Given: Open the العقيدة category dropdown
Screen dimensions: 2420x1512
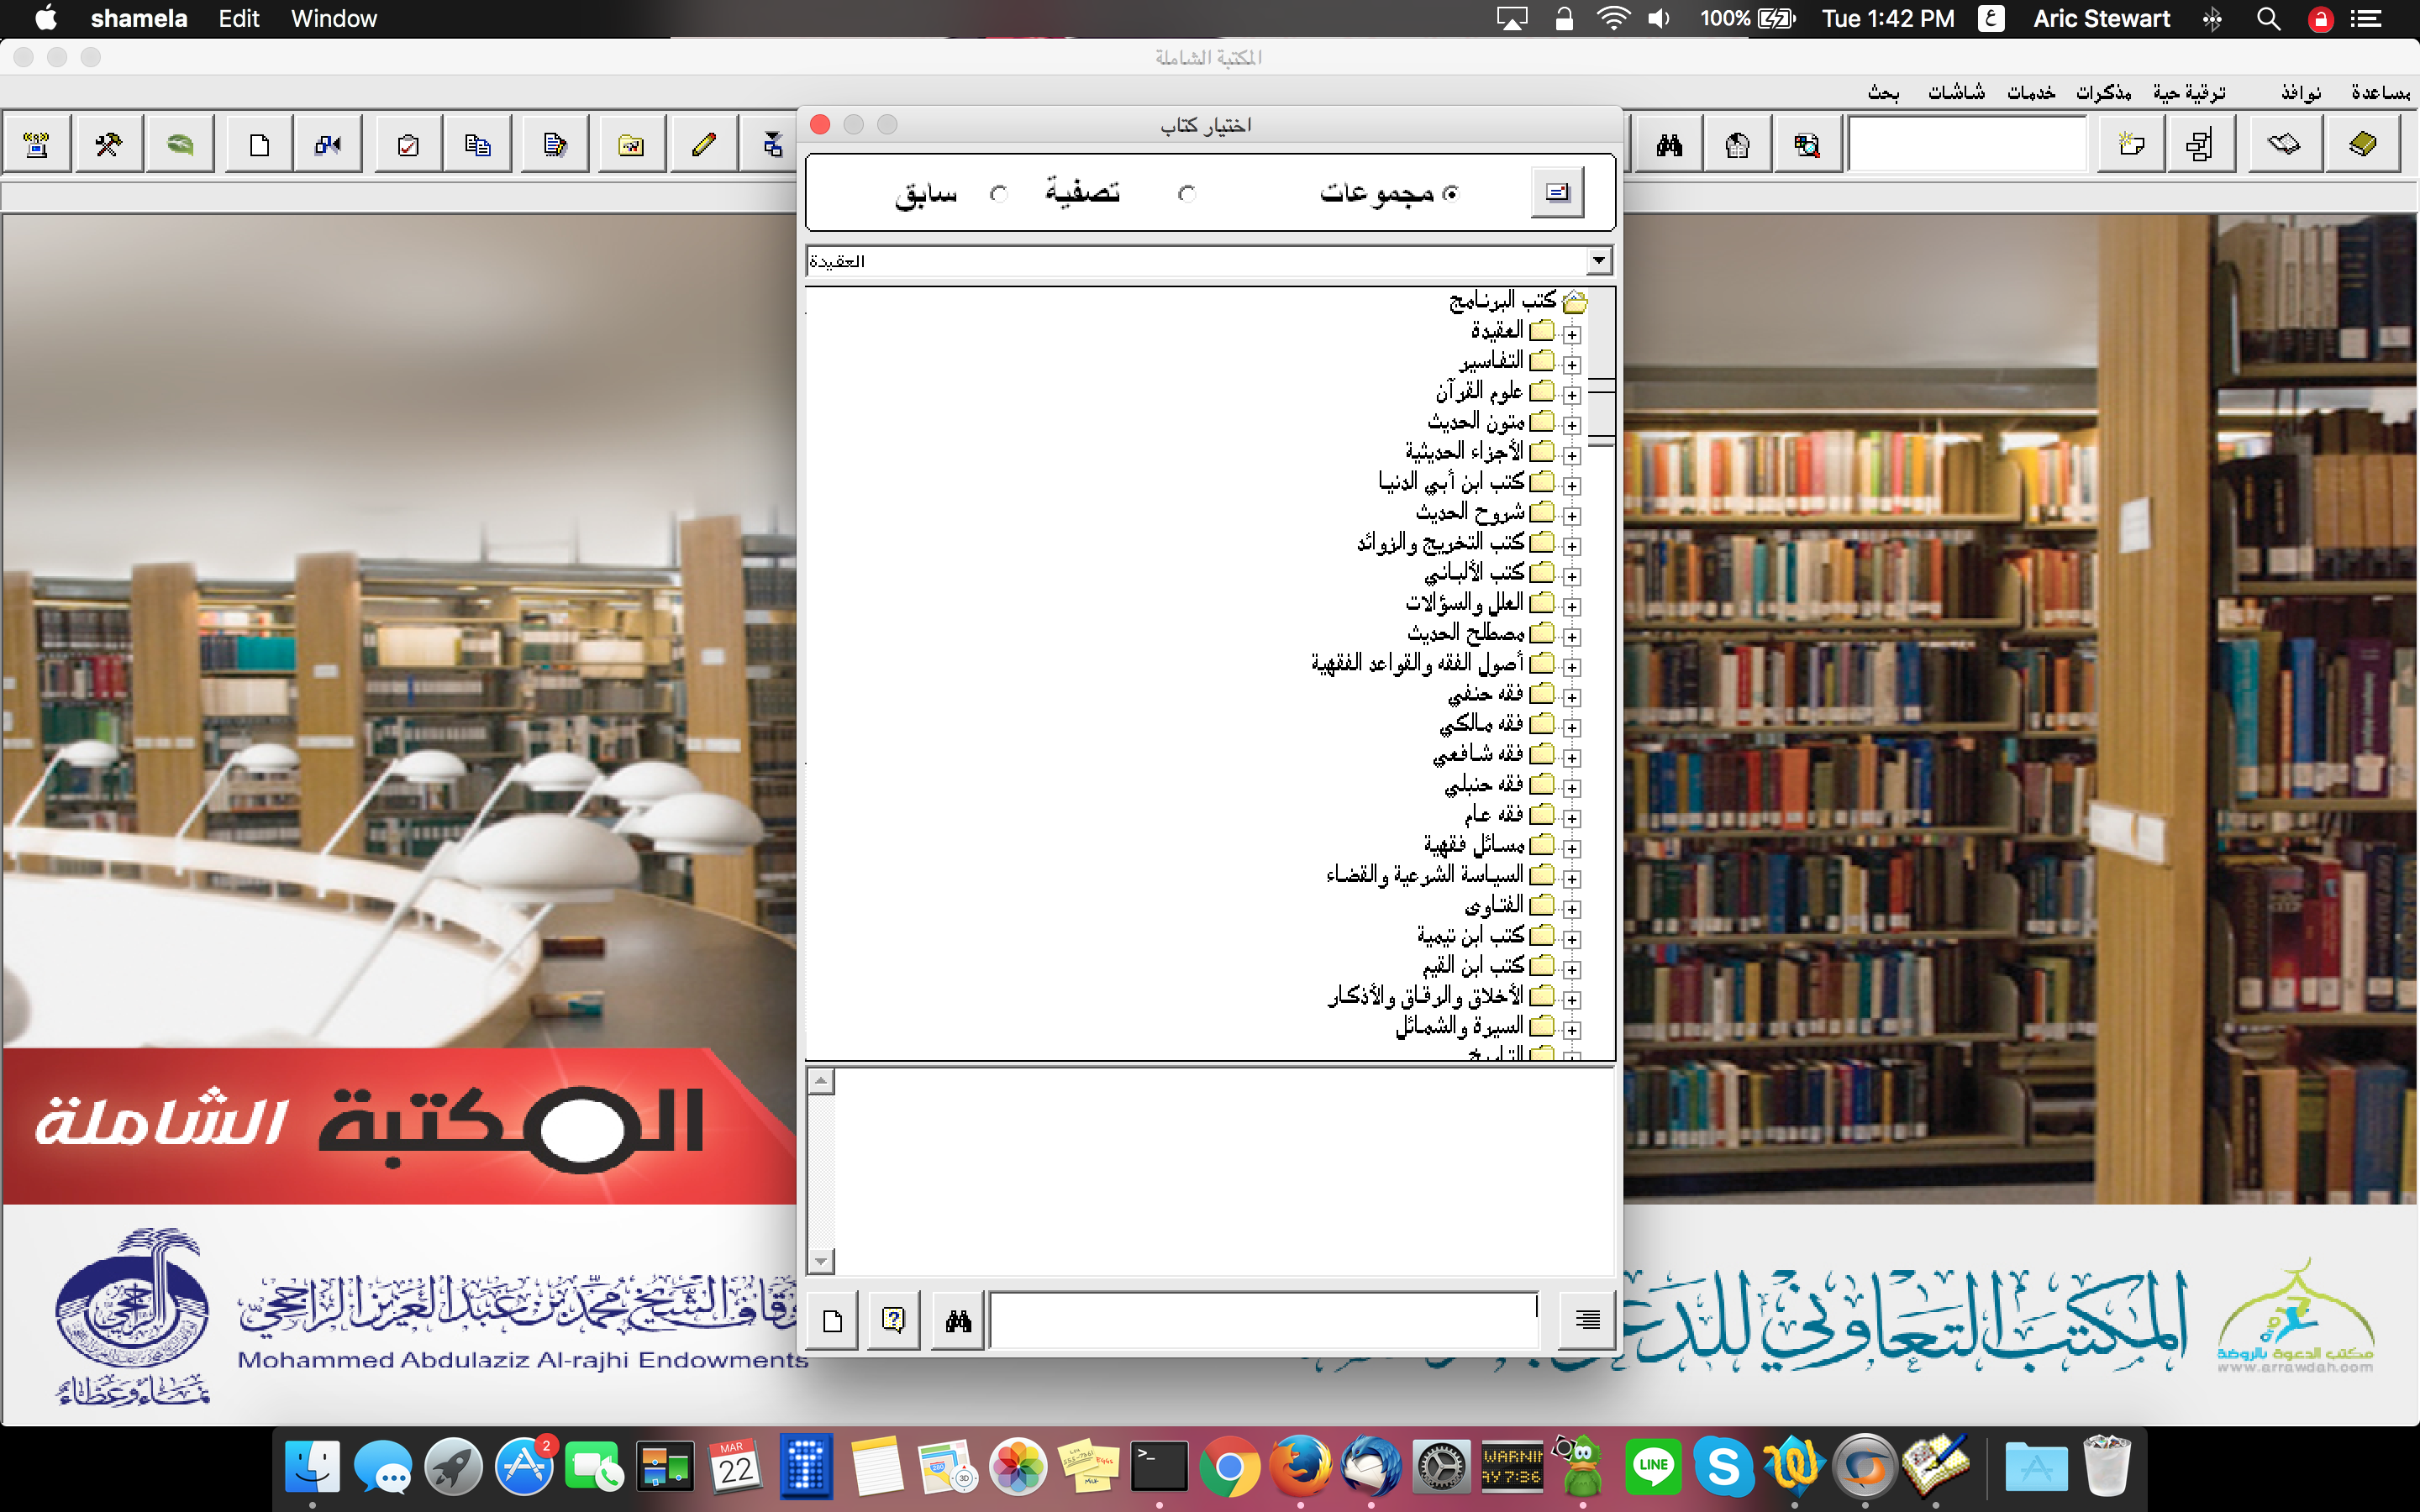Looking at the screenshot, I should [x=1597, y=260].
